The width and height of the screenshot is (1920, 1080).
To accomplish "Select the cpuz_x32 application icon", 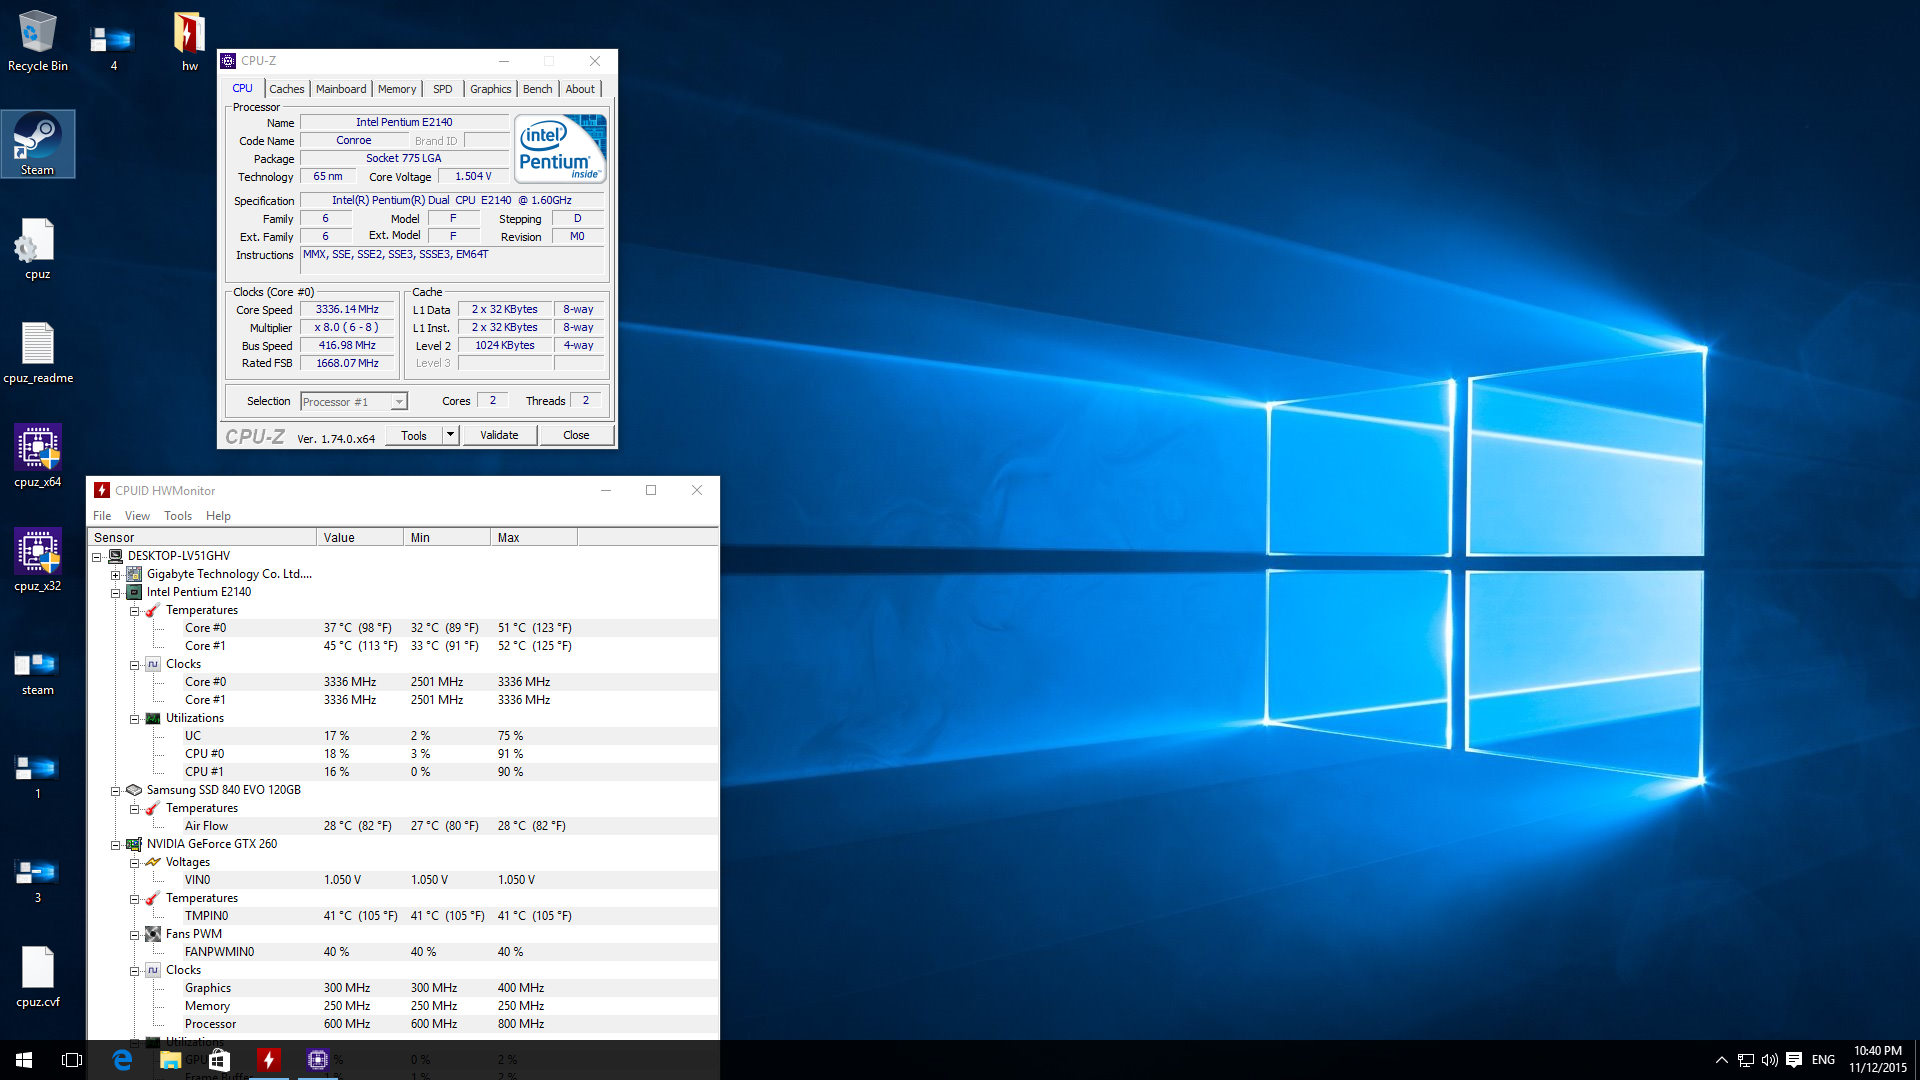I will (x=38, y=561).
